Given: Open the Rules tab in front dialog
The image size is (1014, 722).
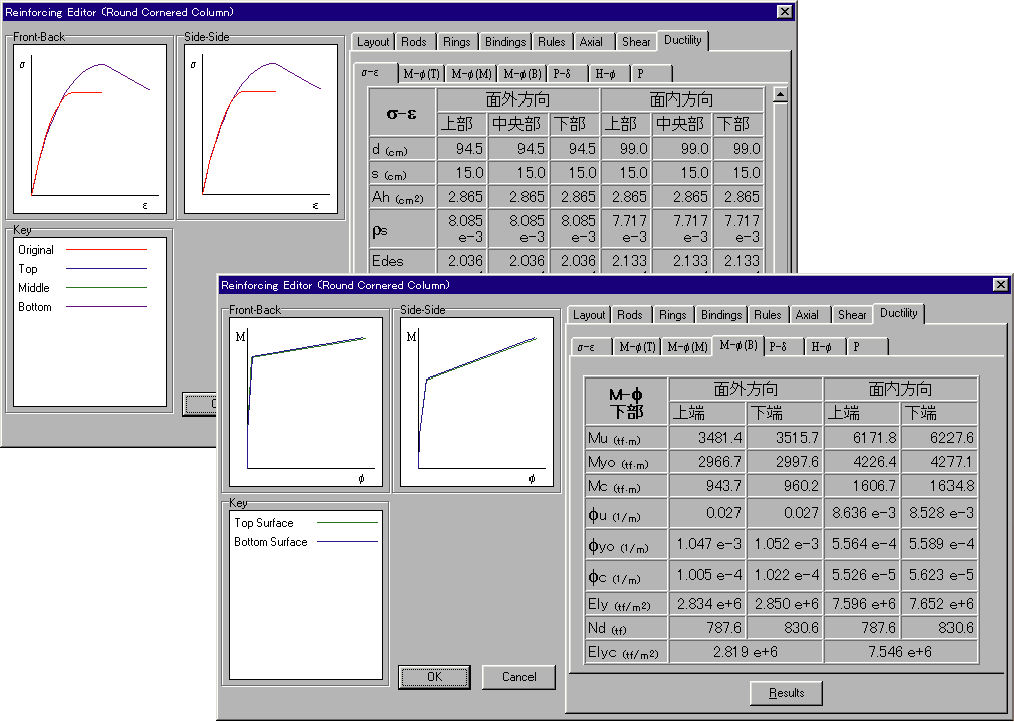Looking at the screenshot, I should (767, 315).
